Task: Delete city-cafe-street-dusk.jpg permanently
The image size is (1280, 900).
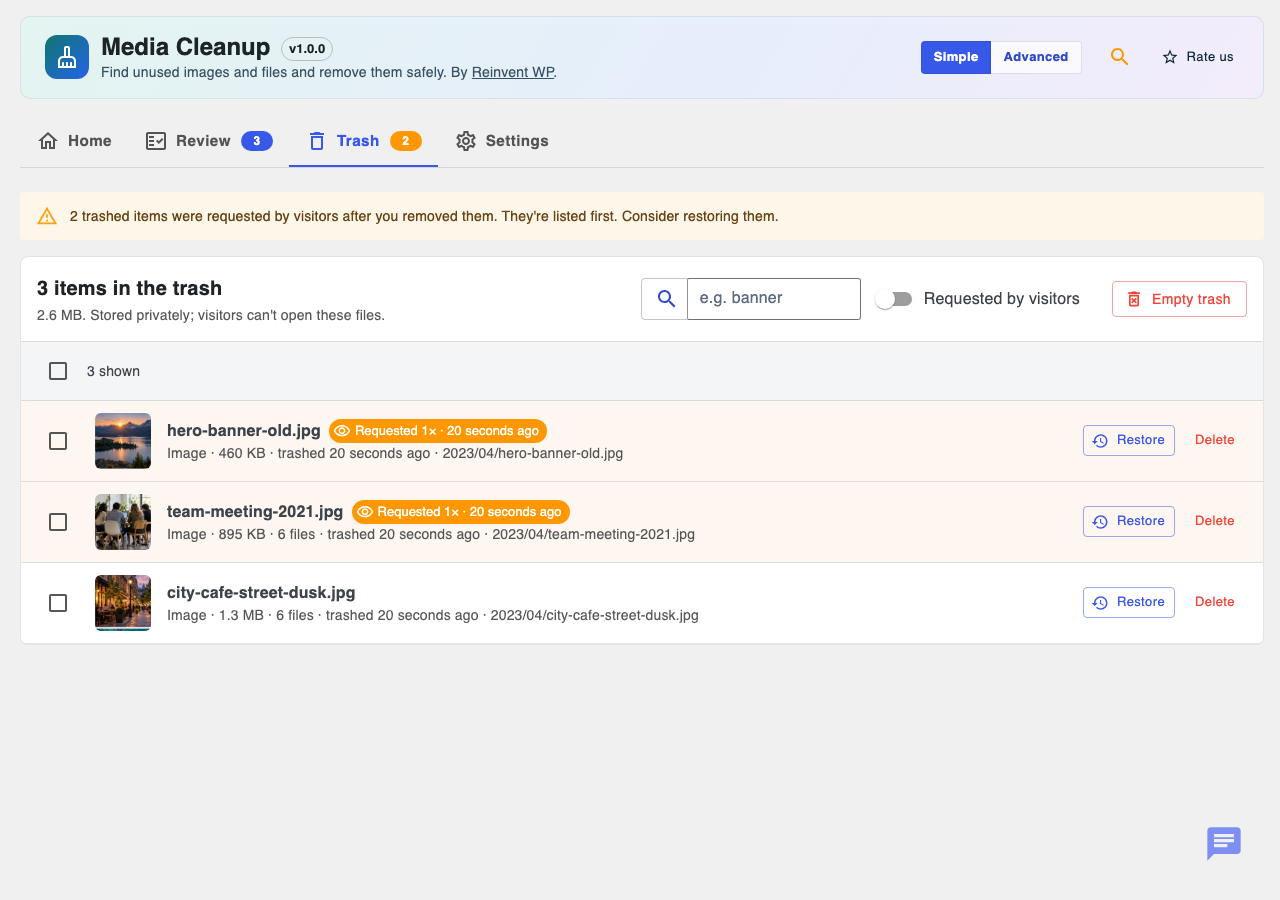Action: coord(1215,602)
